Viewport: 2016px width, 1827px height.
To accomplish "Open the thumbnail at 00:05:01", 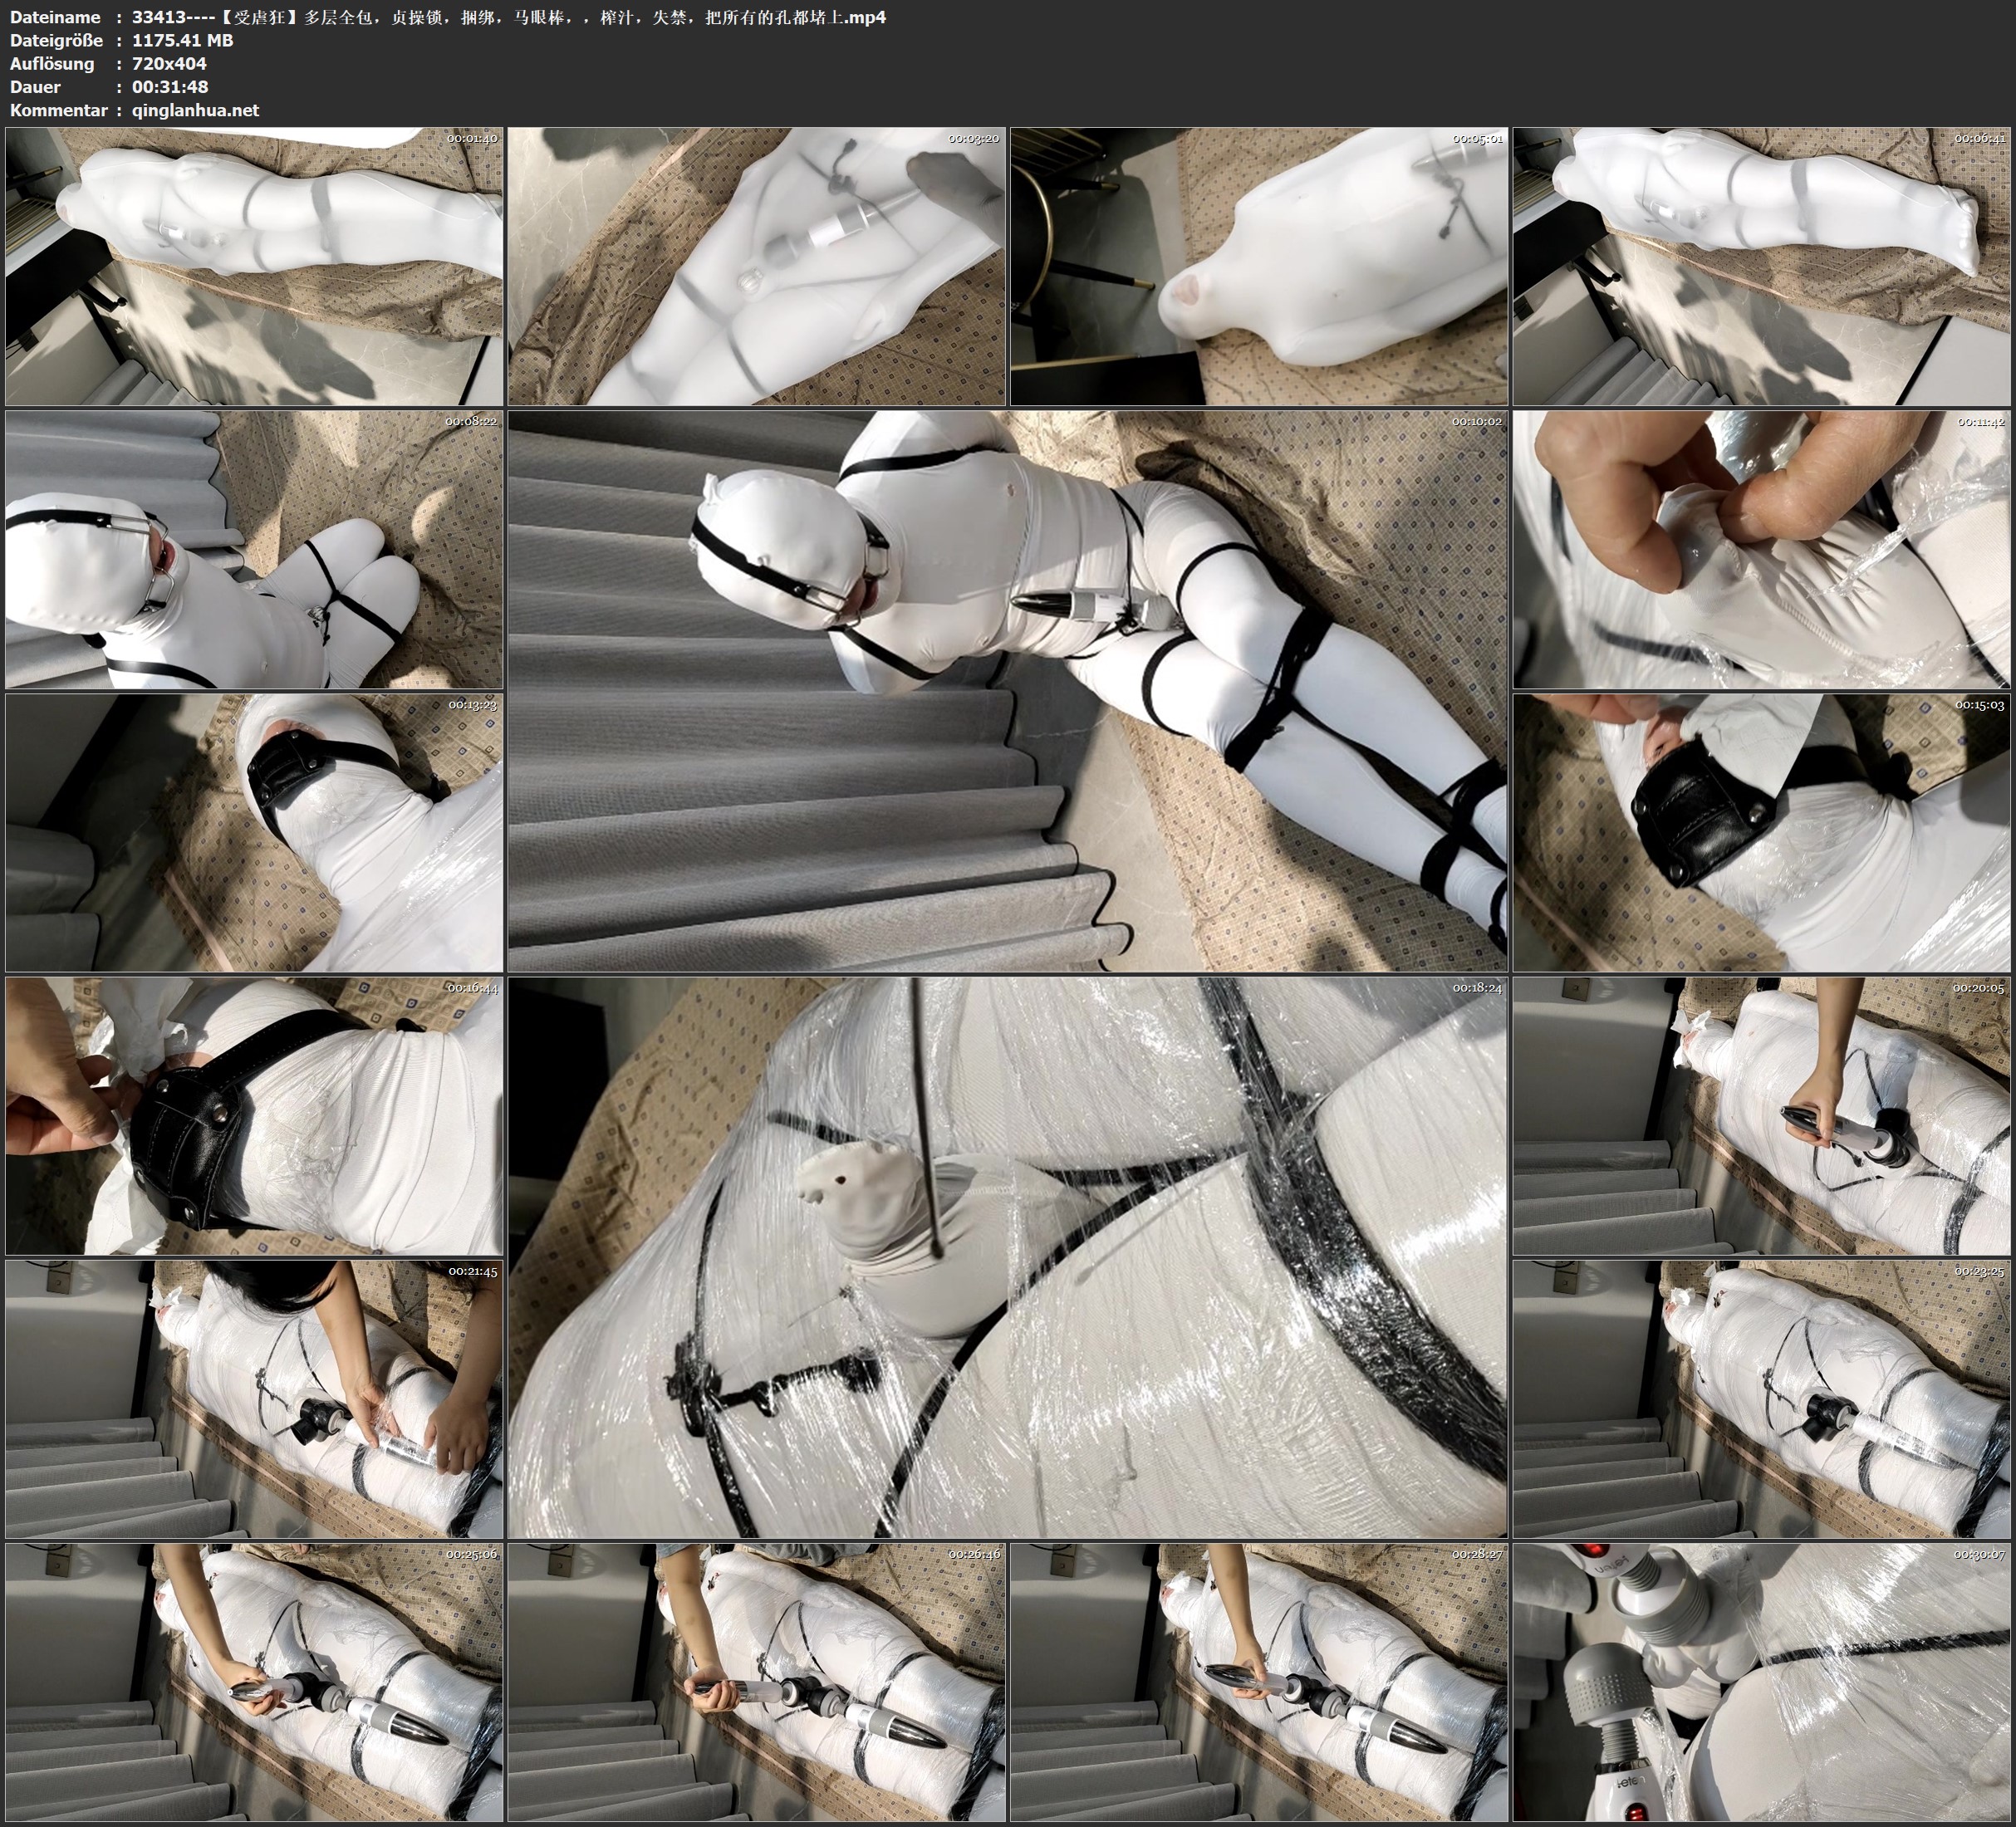I will point(1259,266).
